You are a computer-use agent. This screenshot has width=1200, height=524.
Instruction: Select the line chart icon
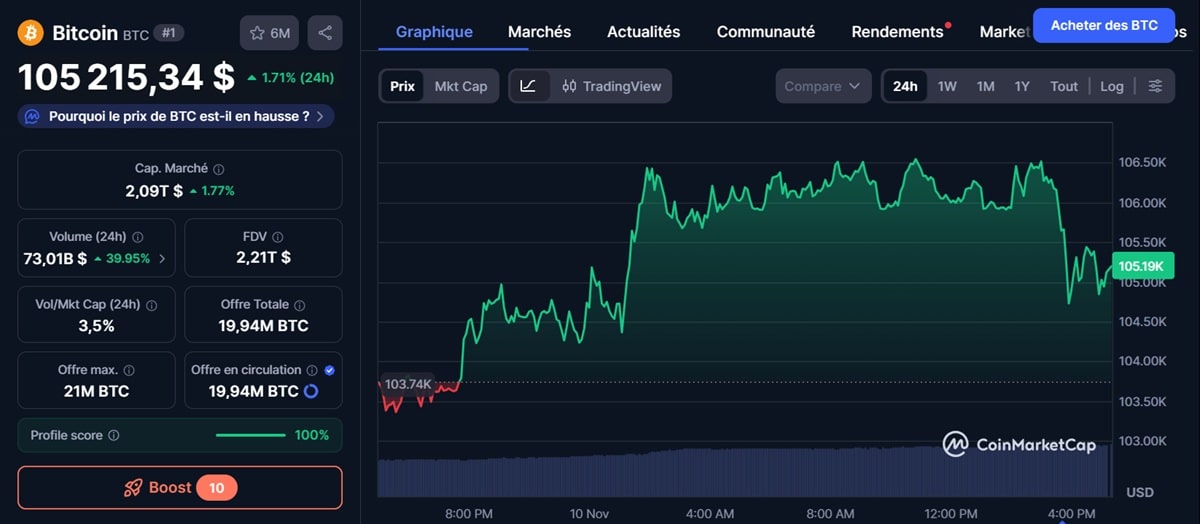(528, 86)
